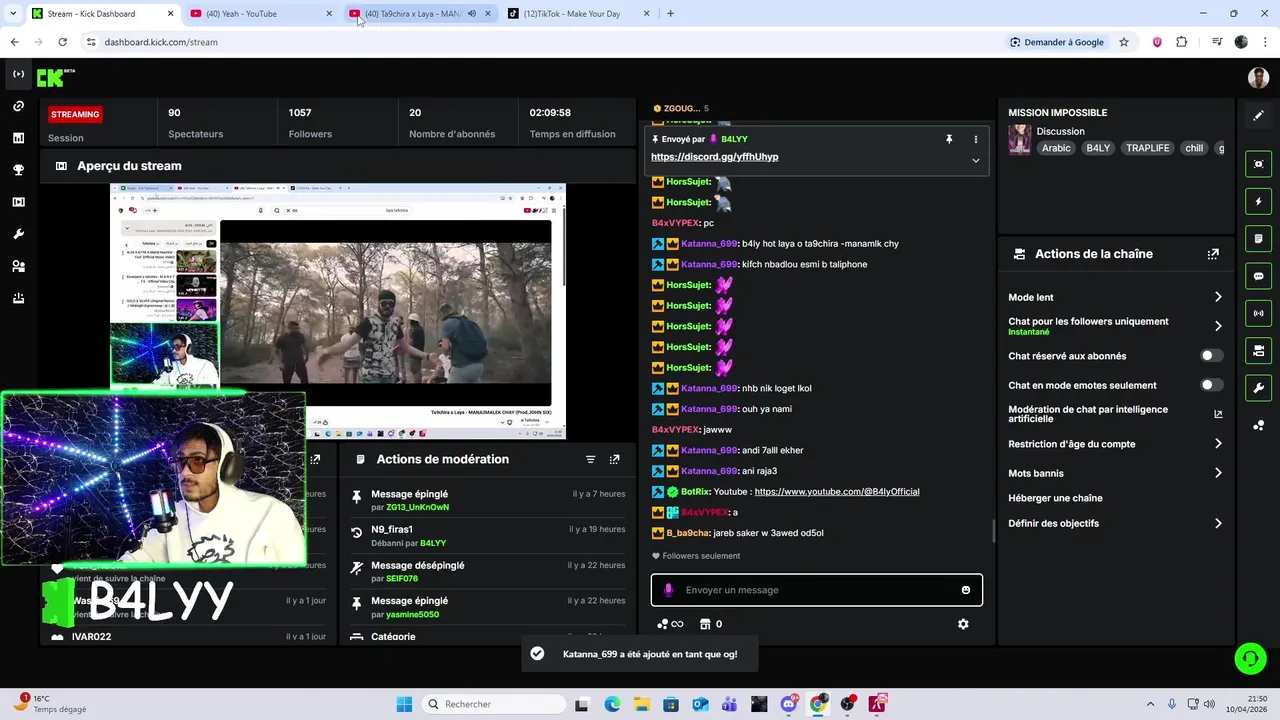
Task: Open the discord.gg/yffhUhyp link
Action: (714, 157)
